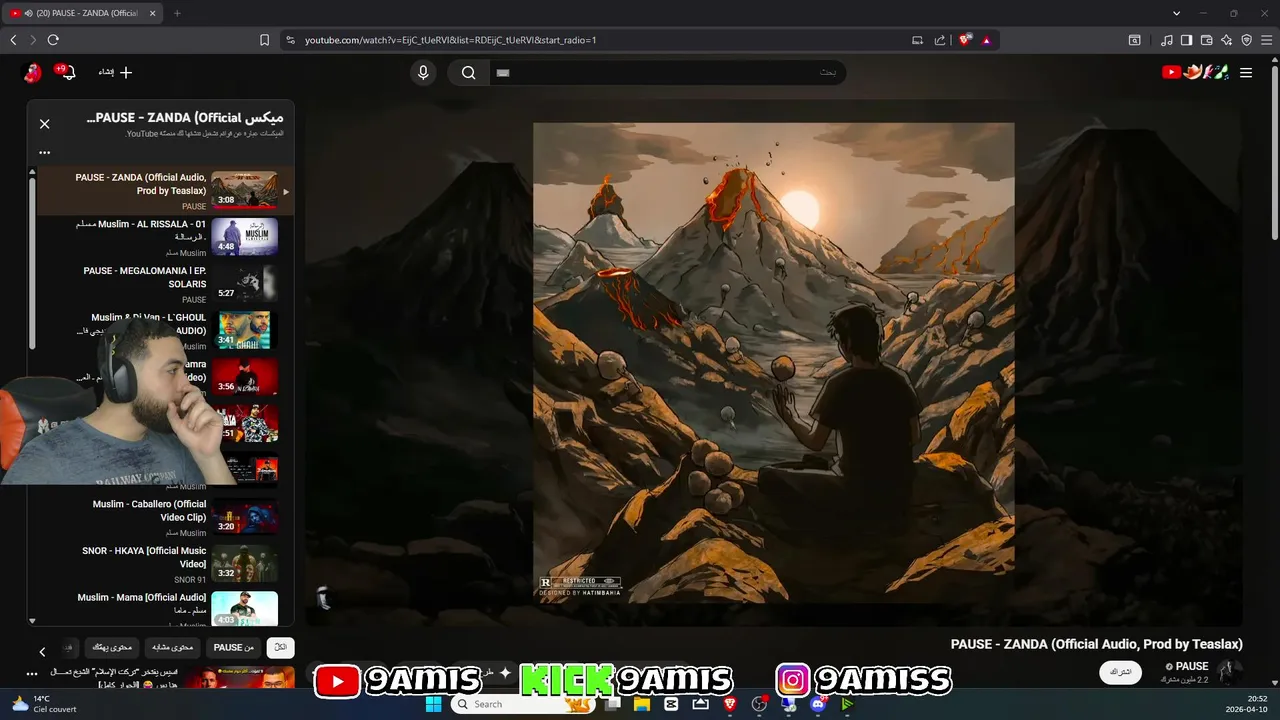
Task: Open the music note playlist icon in toolbar
Action: [x=1167, y=40]
